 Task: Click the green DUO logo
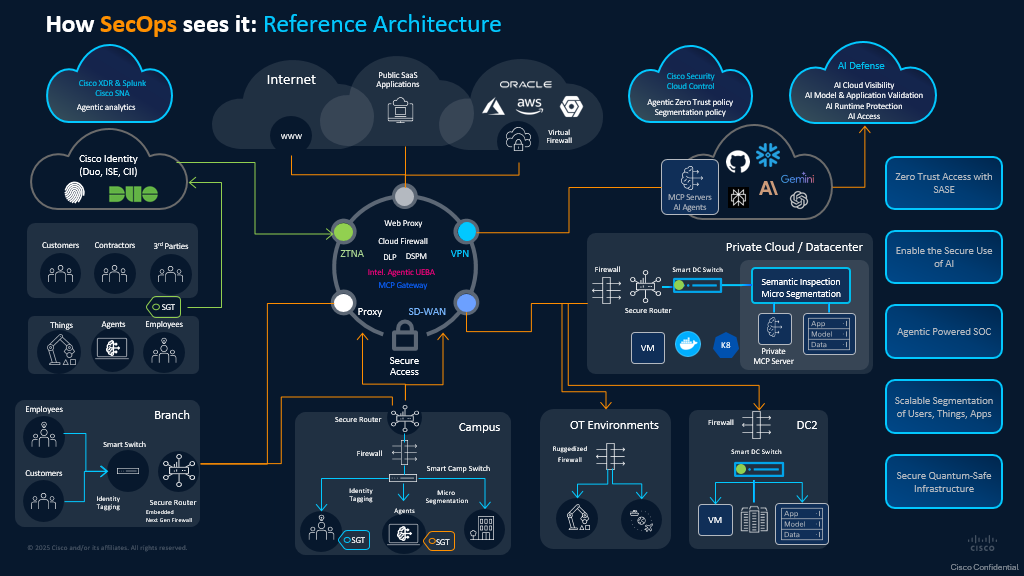[133, 194]
